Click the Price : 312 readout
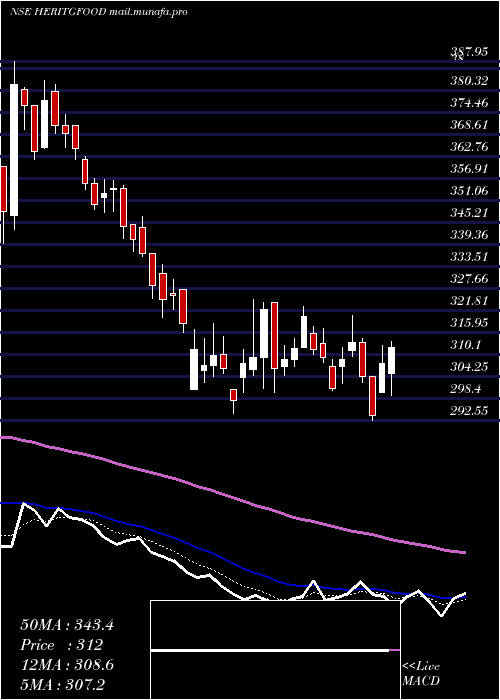This screenshot has width=500, height=700. 62,645
